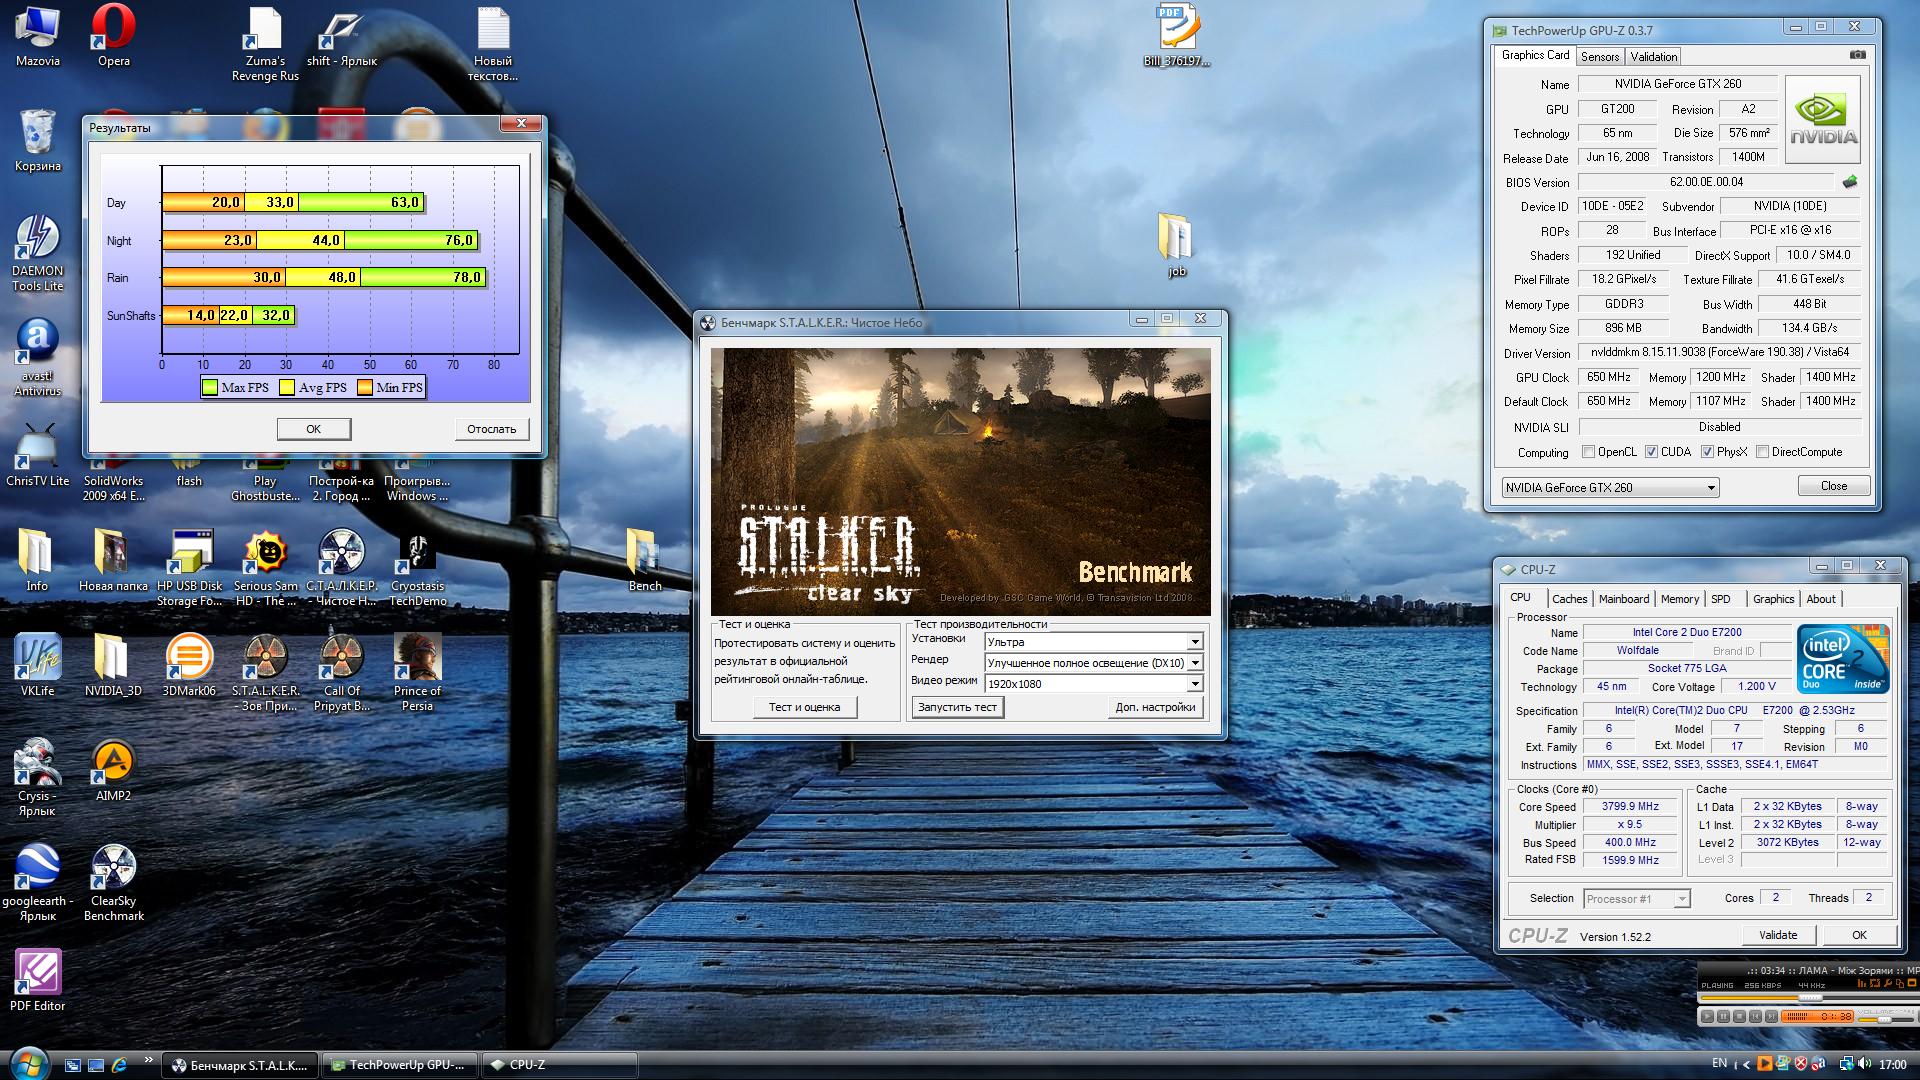The image size is (1920, 1080).
Task: Click OK in the Результаты window
Action: click(x=314, y=429)
